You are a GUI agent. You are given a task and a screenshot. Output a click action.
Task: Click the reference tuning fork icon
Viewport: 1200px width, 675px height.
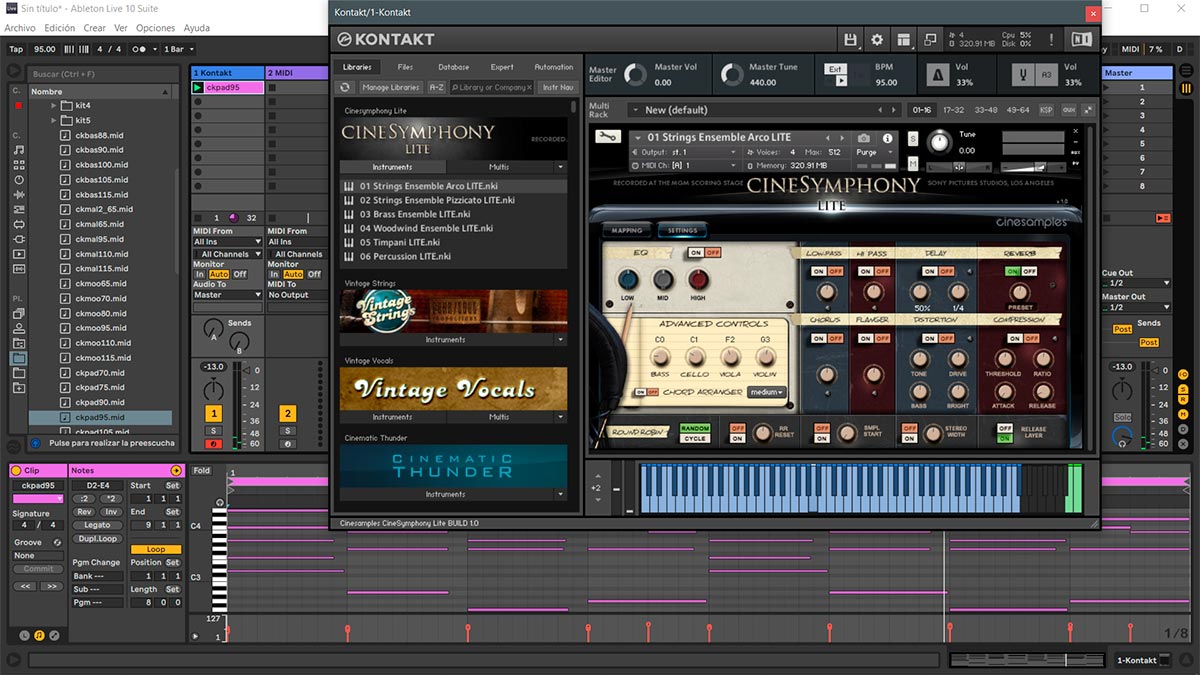point(1022,75)
